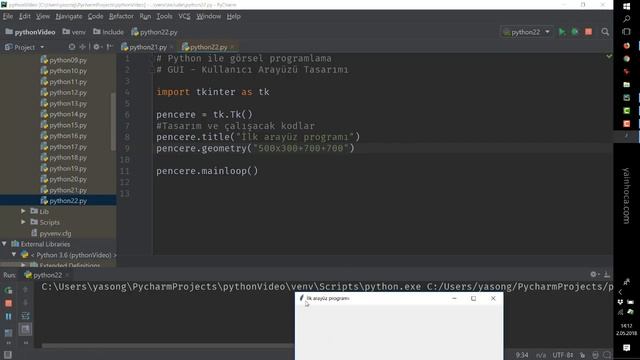Select python19.py in project tree
This screenshot has width=640, height=360.
pos(64,168)
